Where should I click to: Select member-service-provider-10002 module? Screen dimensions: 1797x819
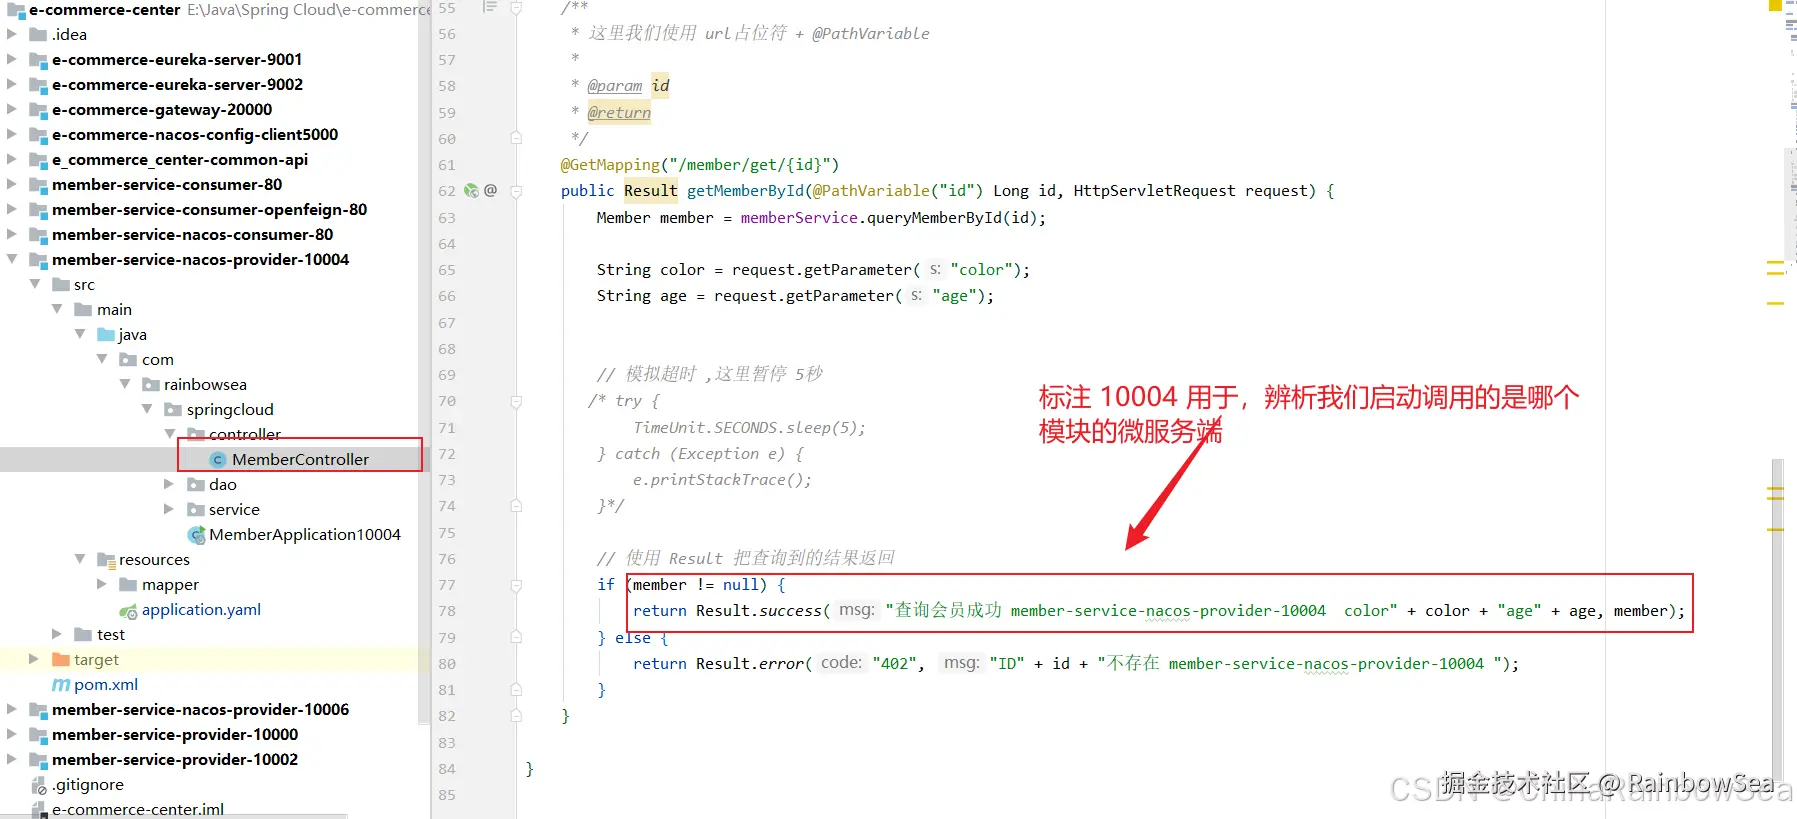(175, 759)
